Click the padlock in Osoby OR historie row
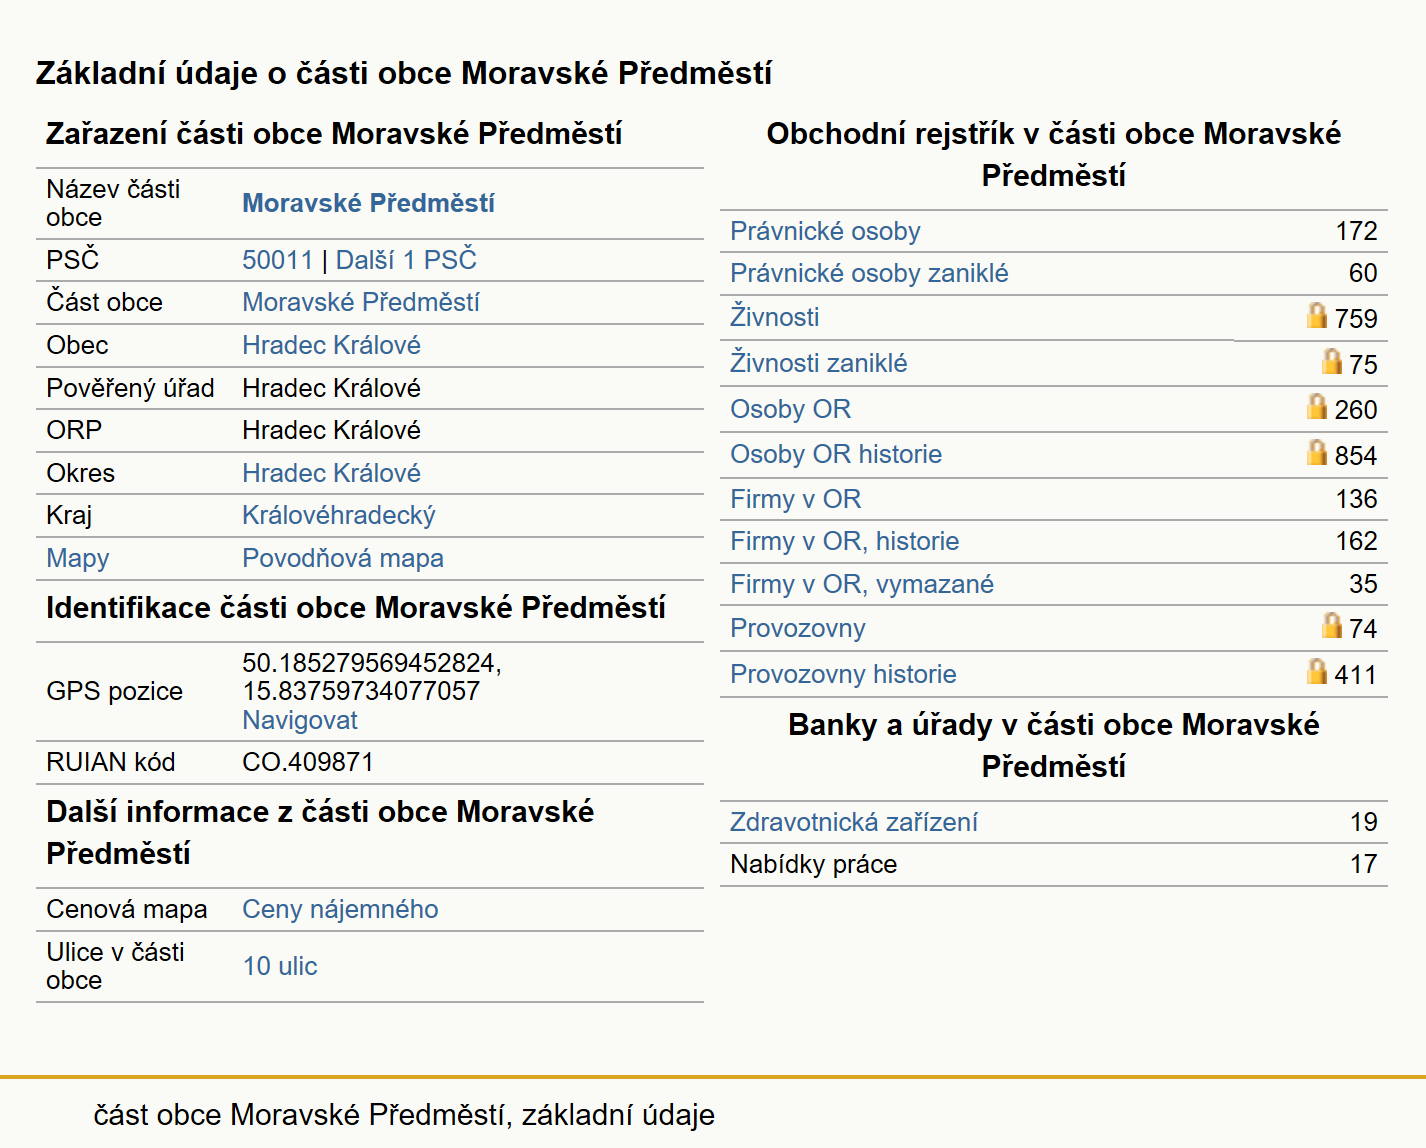1426x1148 pixels. point(1317,453)
